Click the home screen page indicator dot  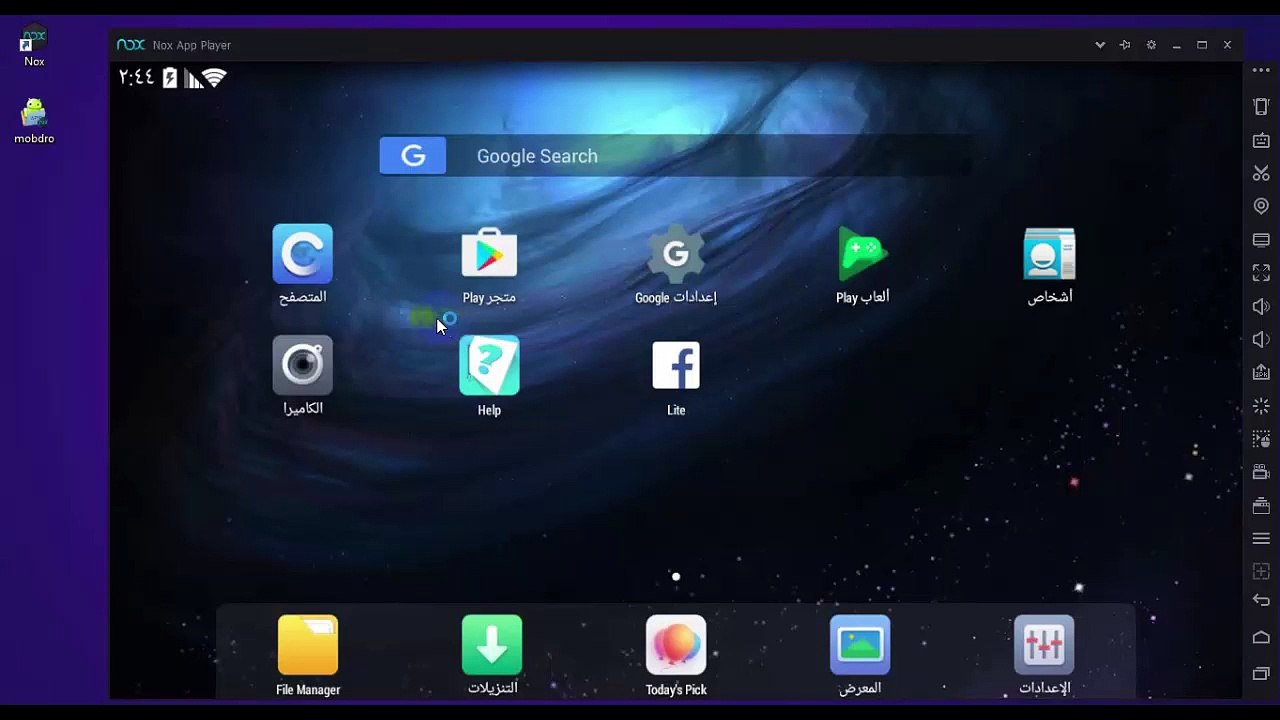[x=676, y=576]
